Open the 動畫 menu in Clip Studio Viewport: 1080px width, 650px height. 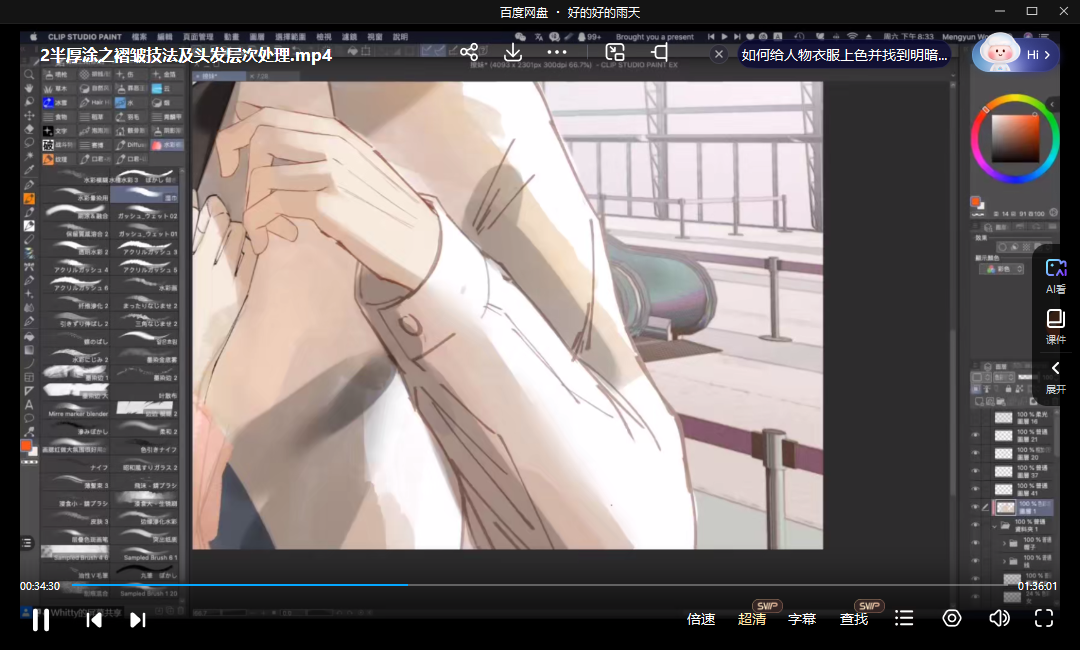click(x=231, y=36)
